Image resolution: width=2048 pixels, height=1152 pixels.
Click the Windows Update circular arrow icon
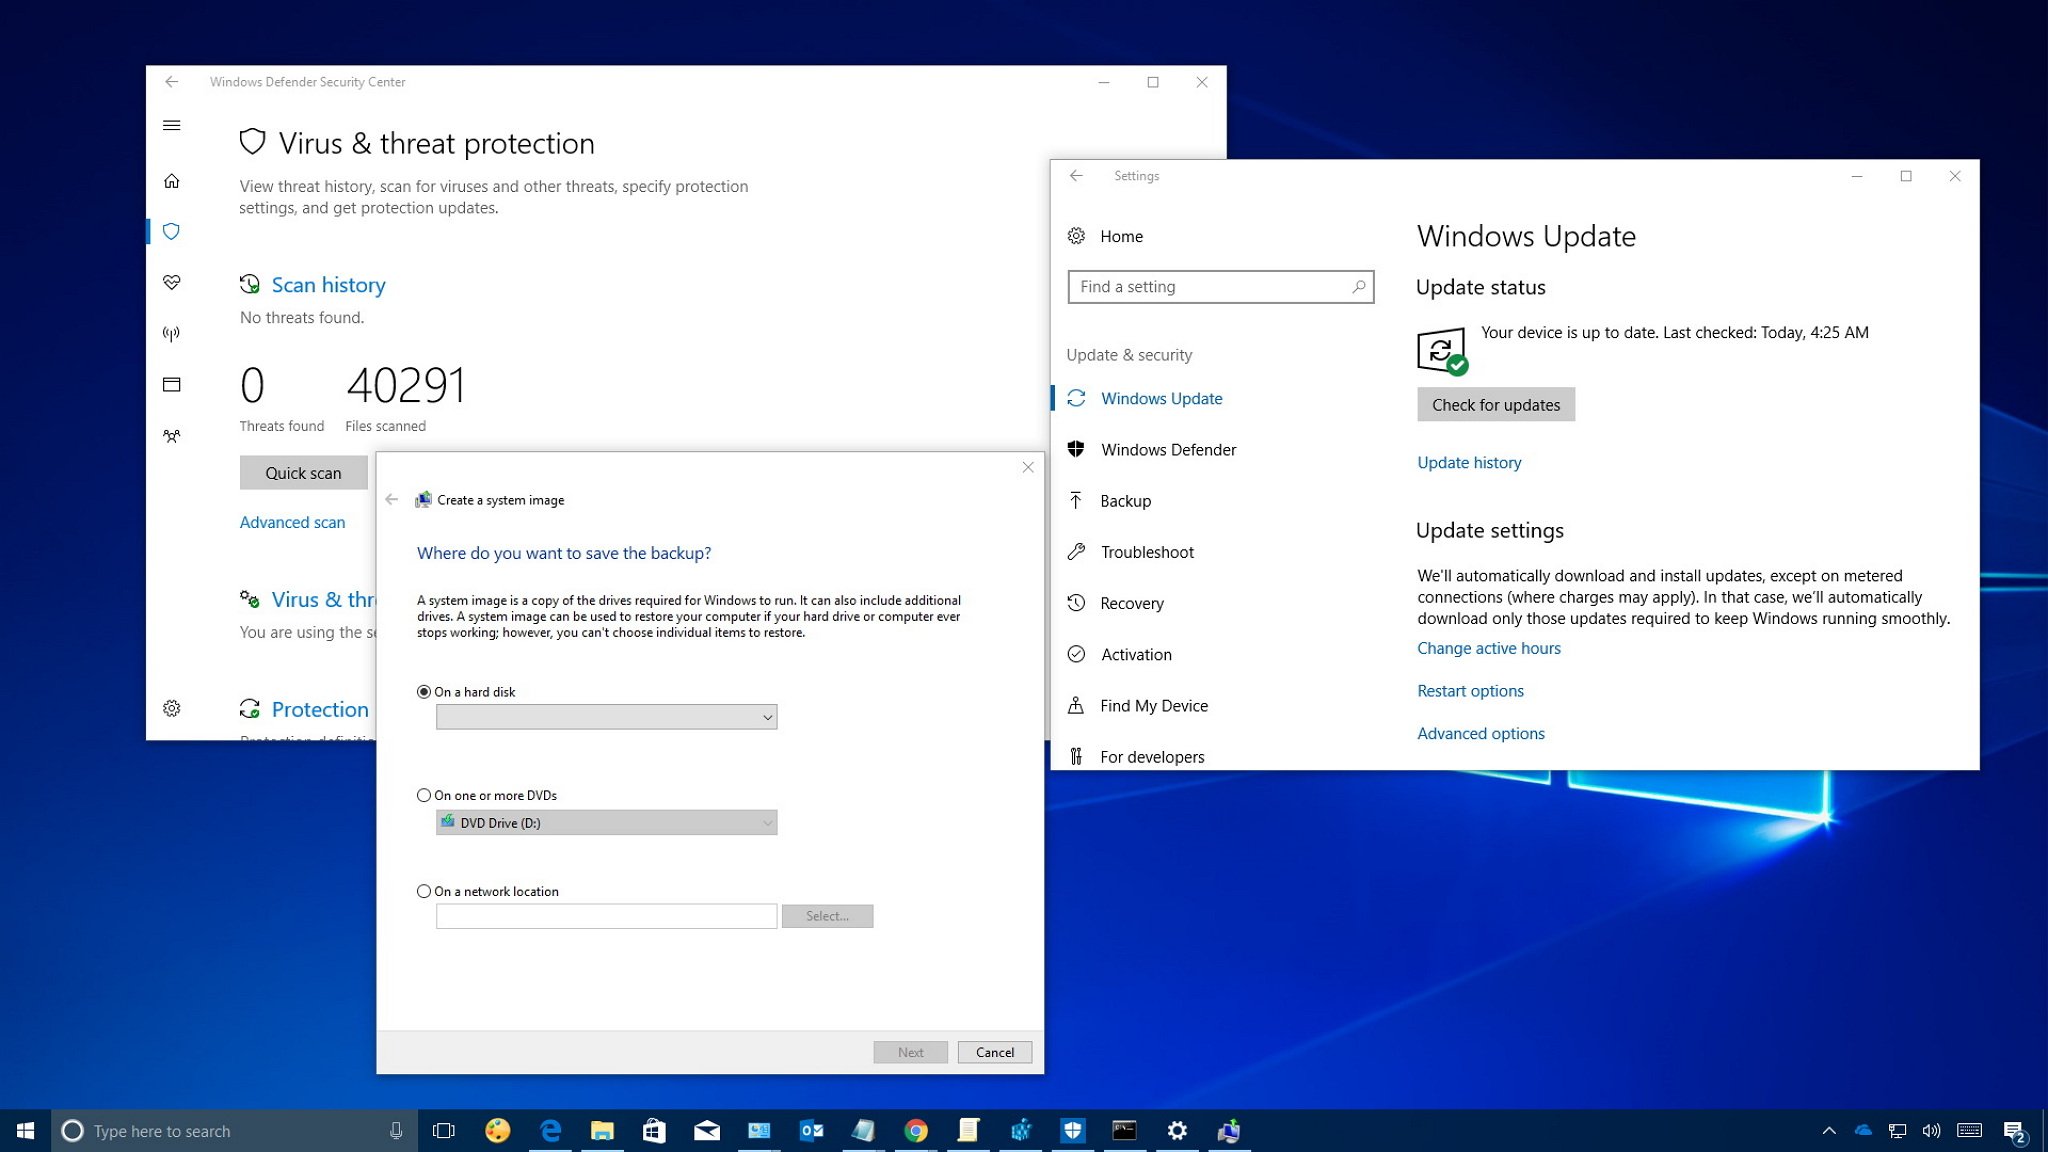tap(1077, 398)
